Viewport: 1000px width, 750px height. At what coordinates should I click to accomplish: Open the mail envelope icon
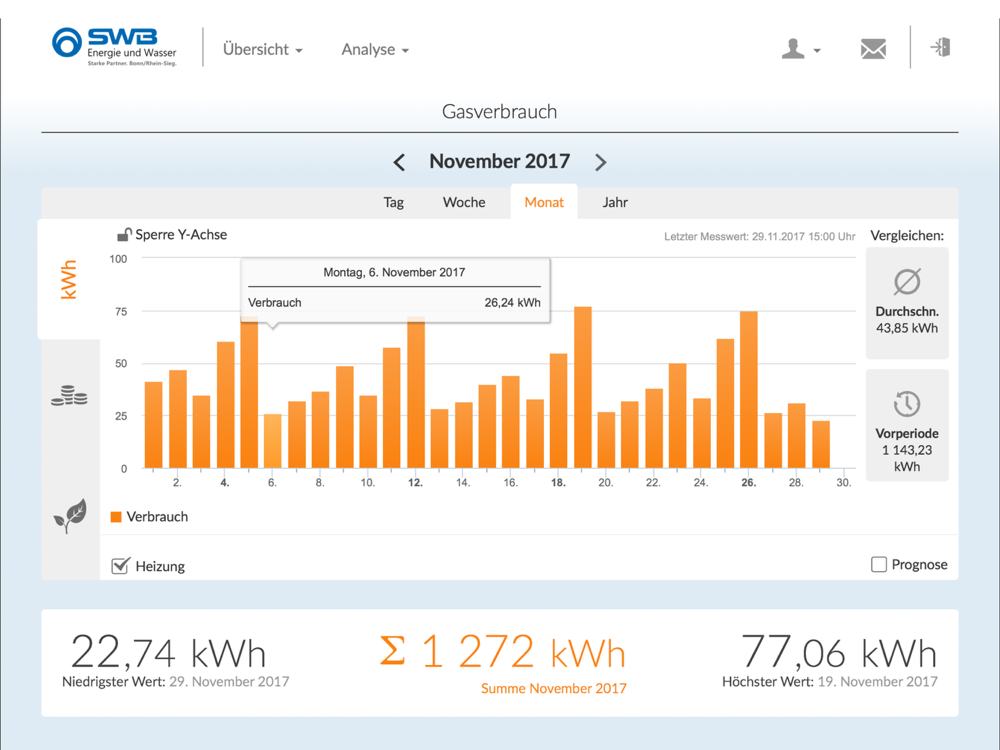[x=873, y=49]
